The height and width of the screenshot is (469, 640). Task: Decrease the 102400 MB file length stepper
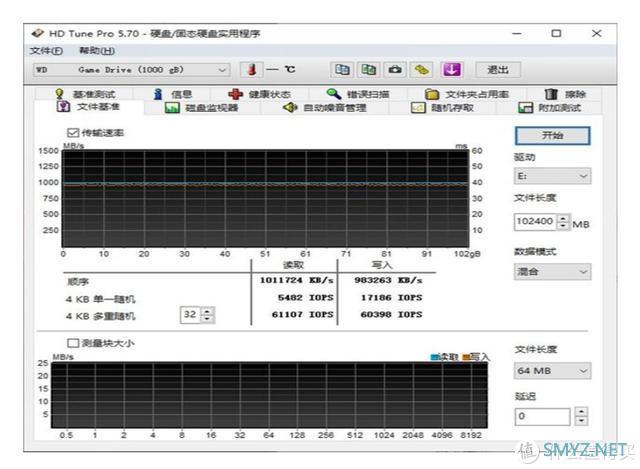[x=564, y=226]
